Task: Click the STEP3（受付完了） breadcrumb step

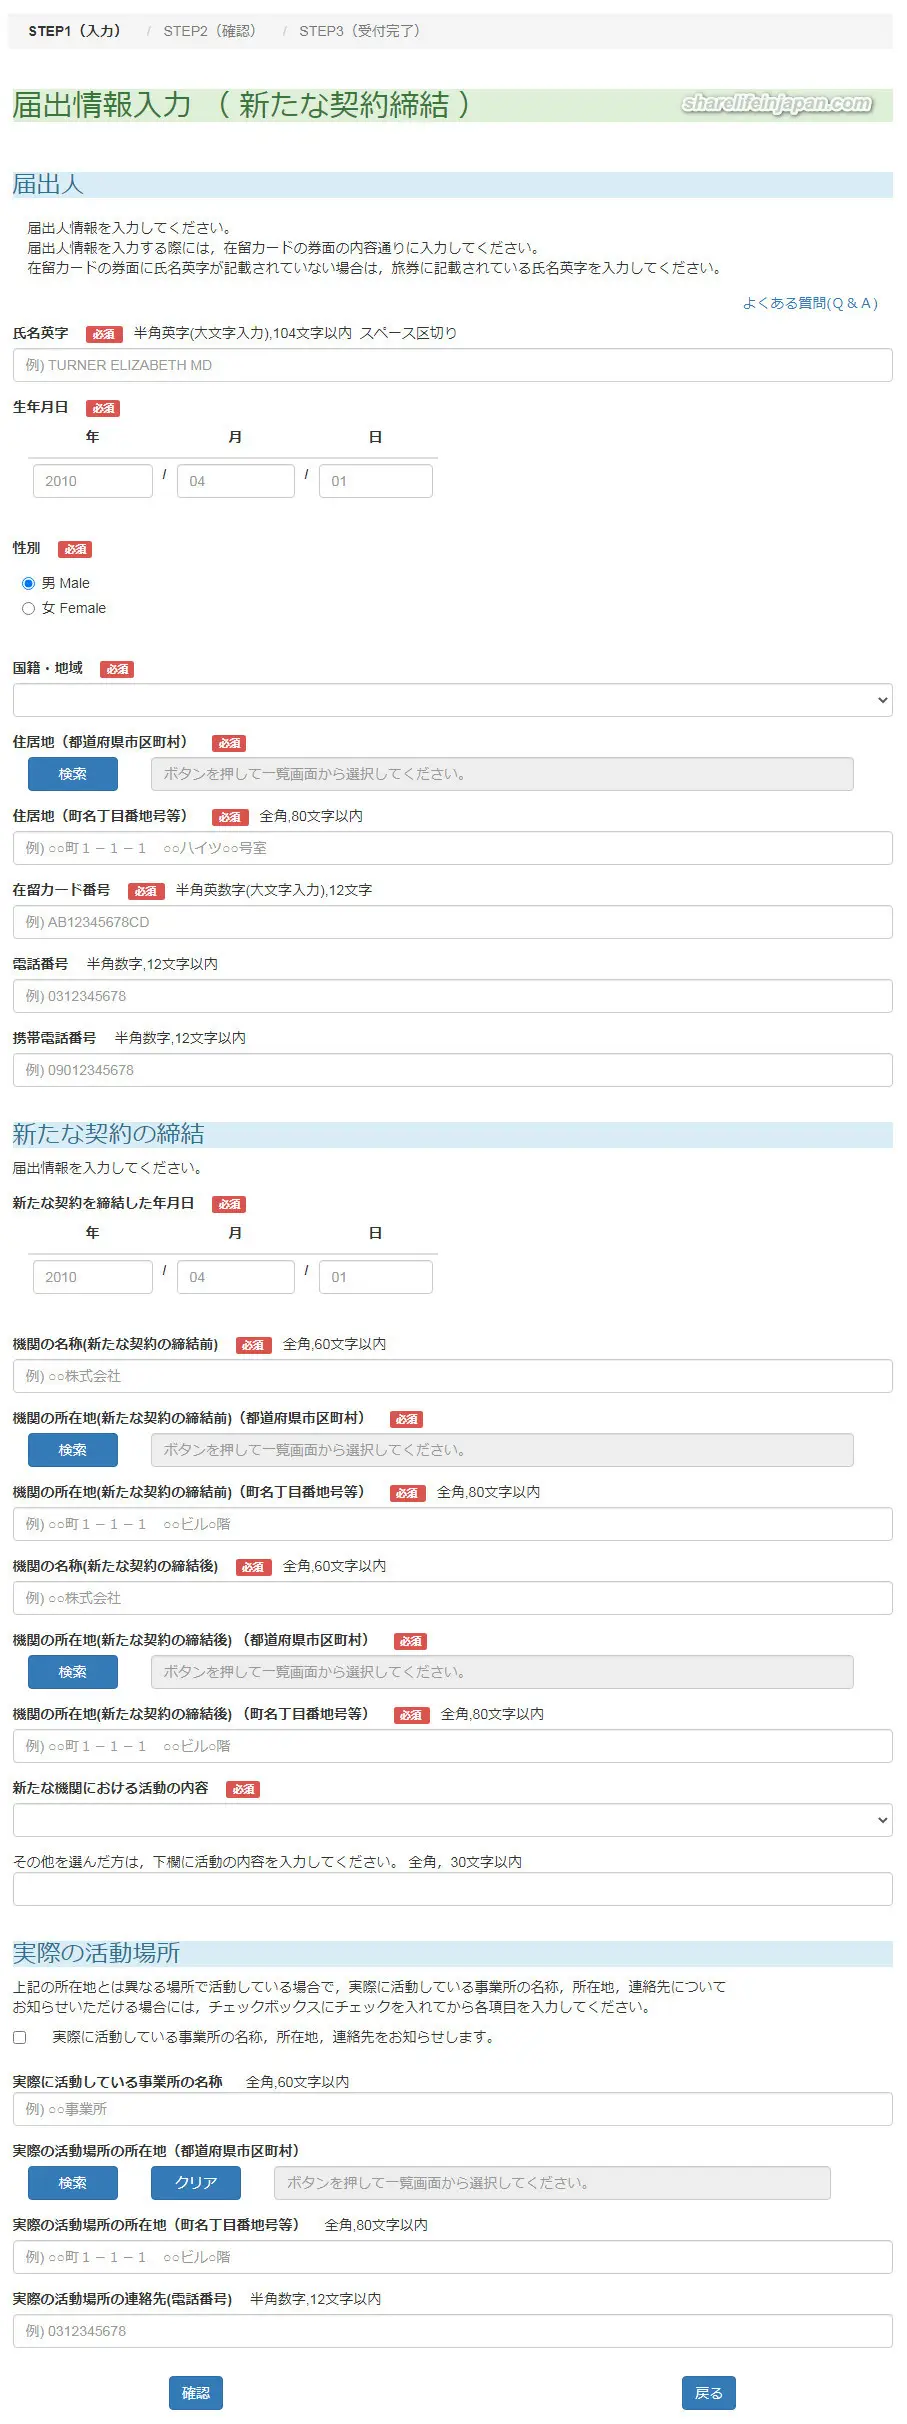Action: 360,31
